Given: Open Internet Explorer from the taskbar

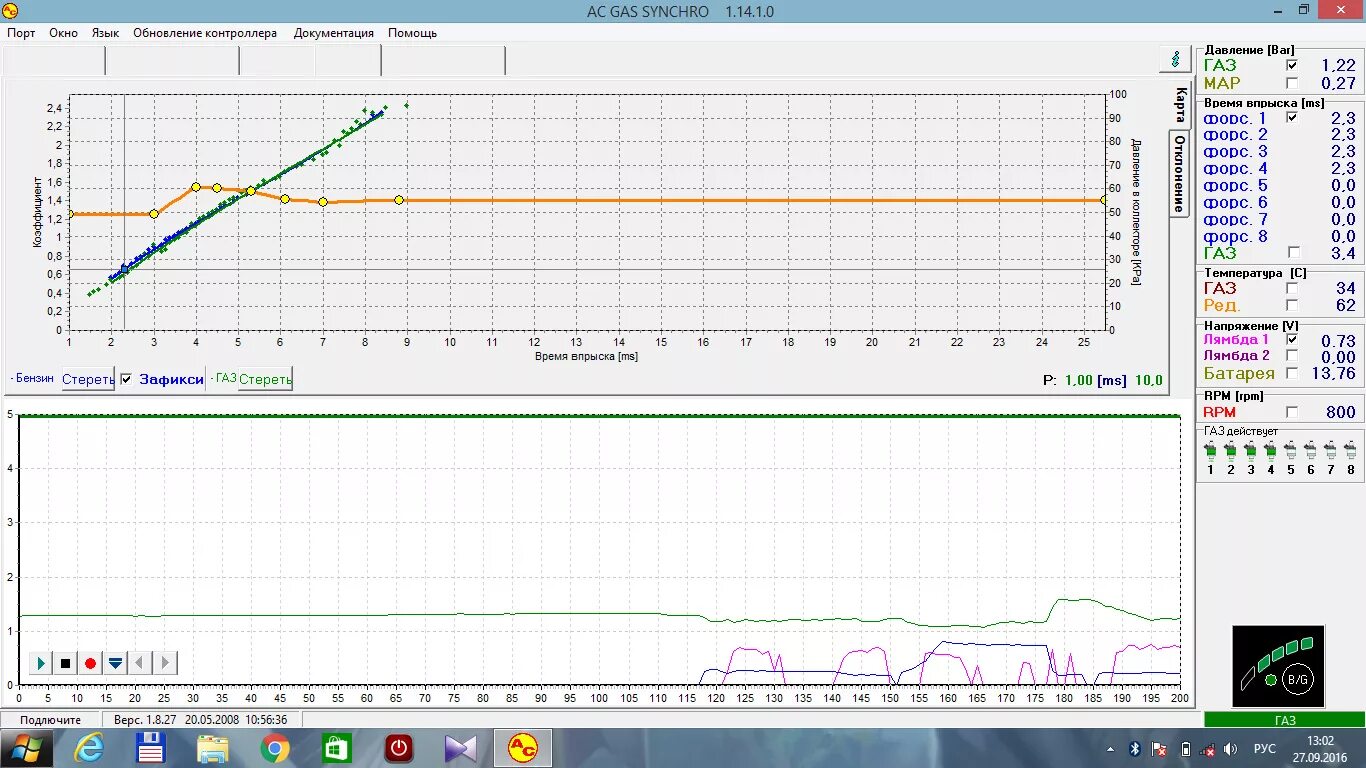Looking at the screenshot, I should pyautogui.click(x=89, y=747).
